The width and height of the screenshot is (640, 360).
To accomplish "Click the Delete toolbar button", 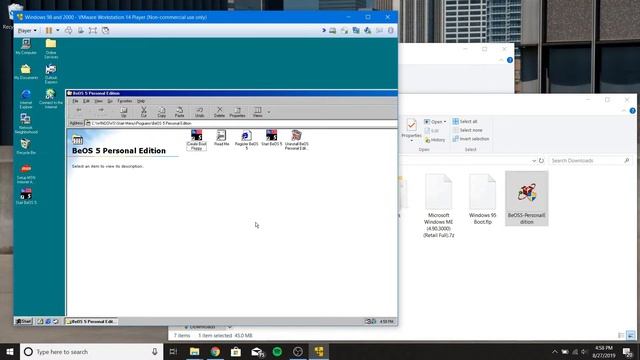I will [x=219, y=112].
